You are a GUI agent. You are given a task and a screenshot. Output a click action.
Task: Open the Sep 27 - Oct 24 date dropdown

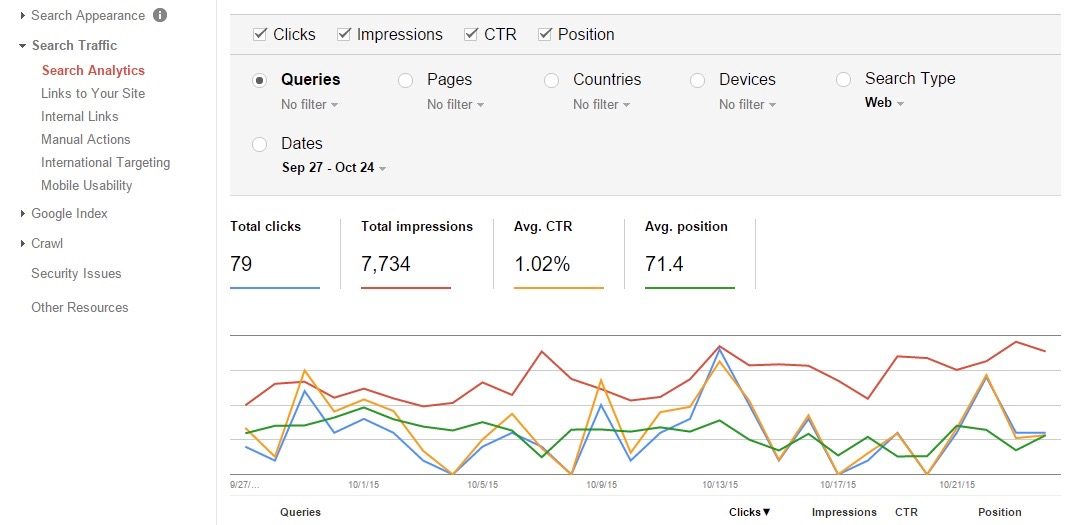[x=334, y=168]
